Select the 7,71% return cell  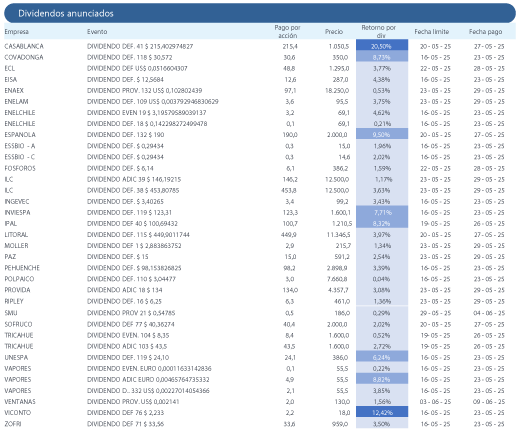point(382,212)
